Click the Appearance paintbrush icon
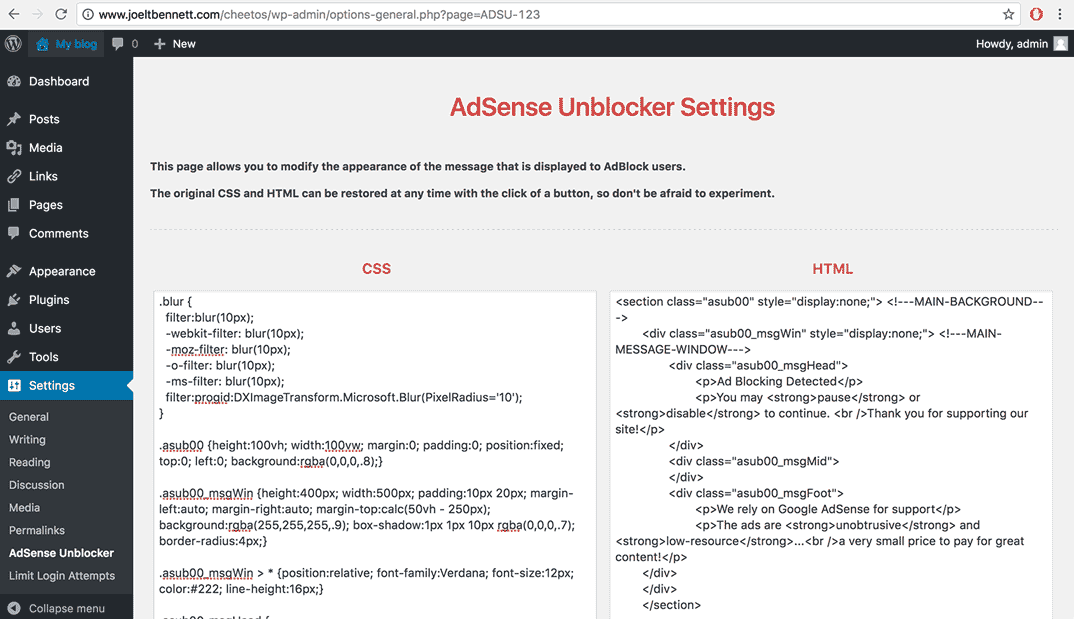1074x619 pixels. 14,271
